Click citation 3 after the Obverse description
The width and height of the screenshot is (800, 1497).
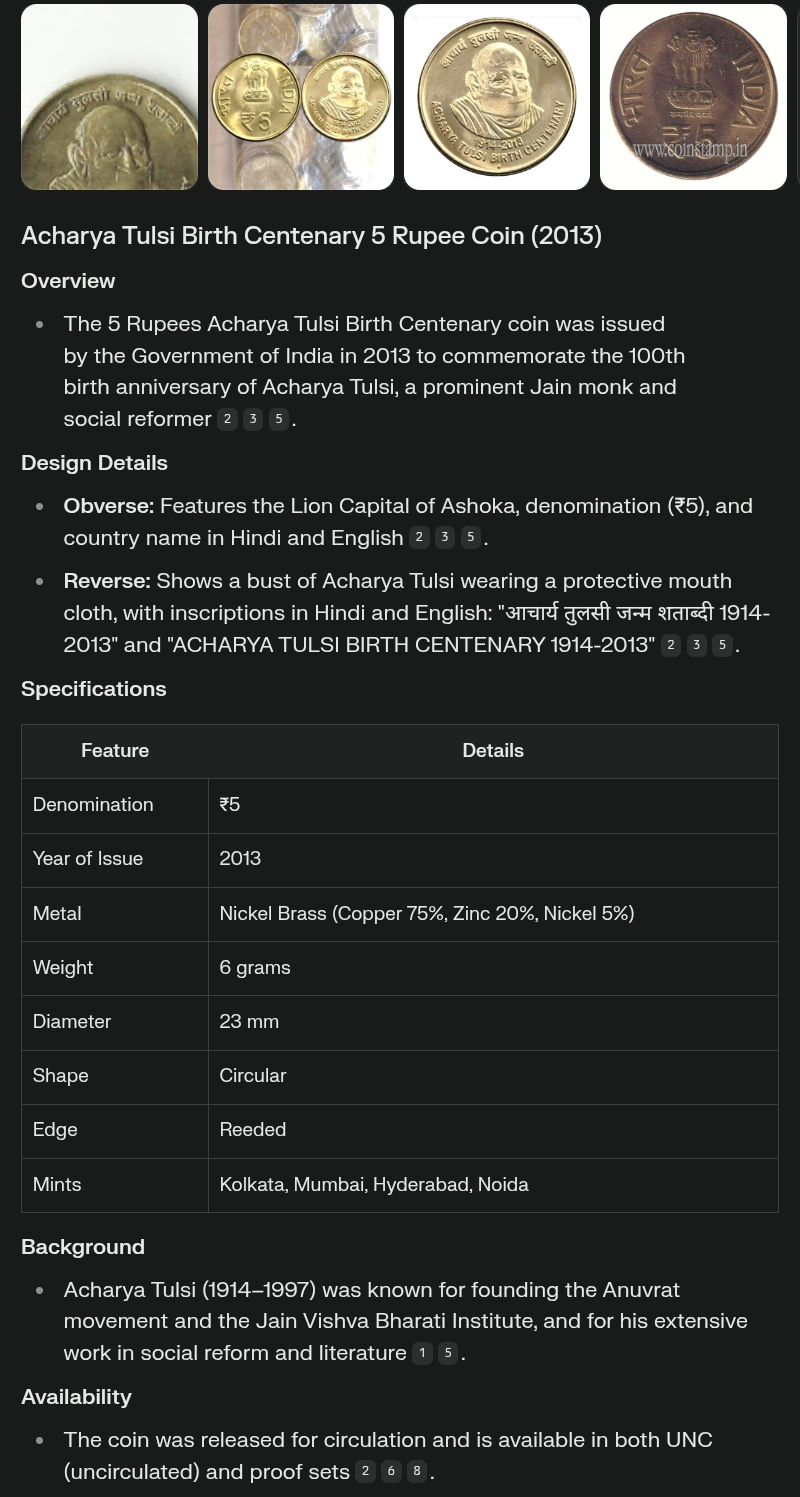(x=445, y=538)
